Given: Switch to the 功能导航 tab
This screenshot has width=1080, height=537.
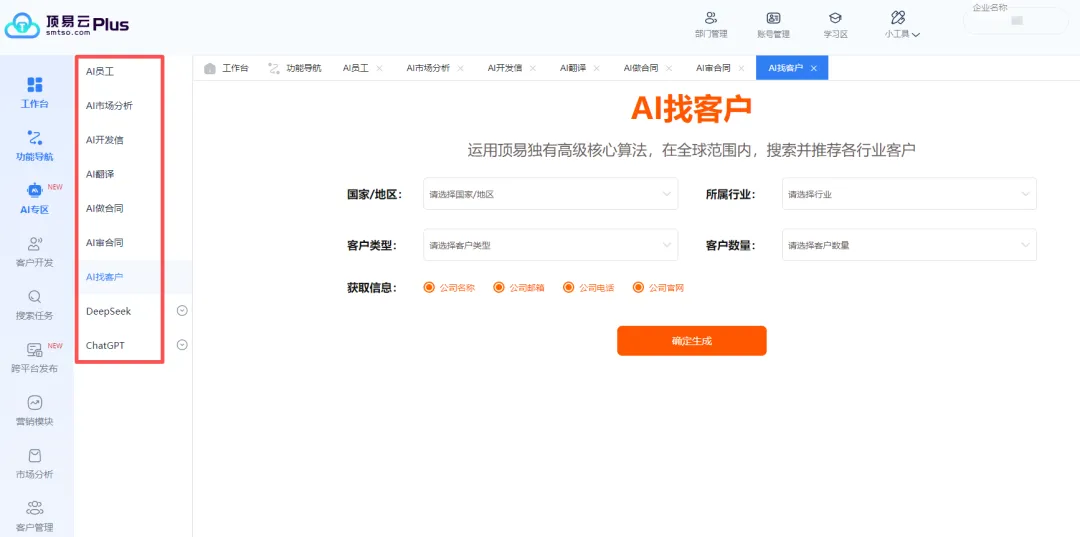Looking at the screenshot, I should (x=294, y=68).
